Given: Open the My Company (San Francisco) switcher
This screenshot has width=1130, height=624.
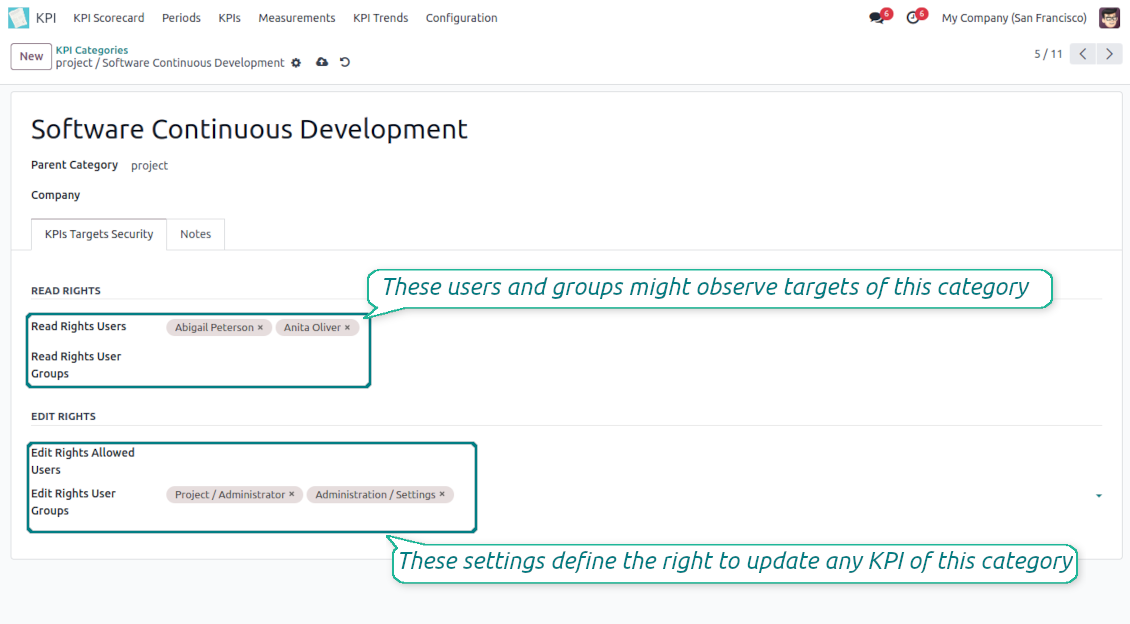Looking at the screenshot, I should pos(1014,18).
